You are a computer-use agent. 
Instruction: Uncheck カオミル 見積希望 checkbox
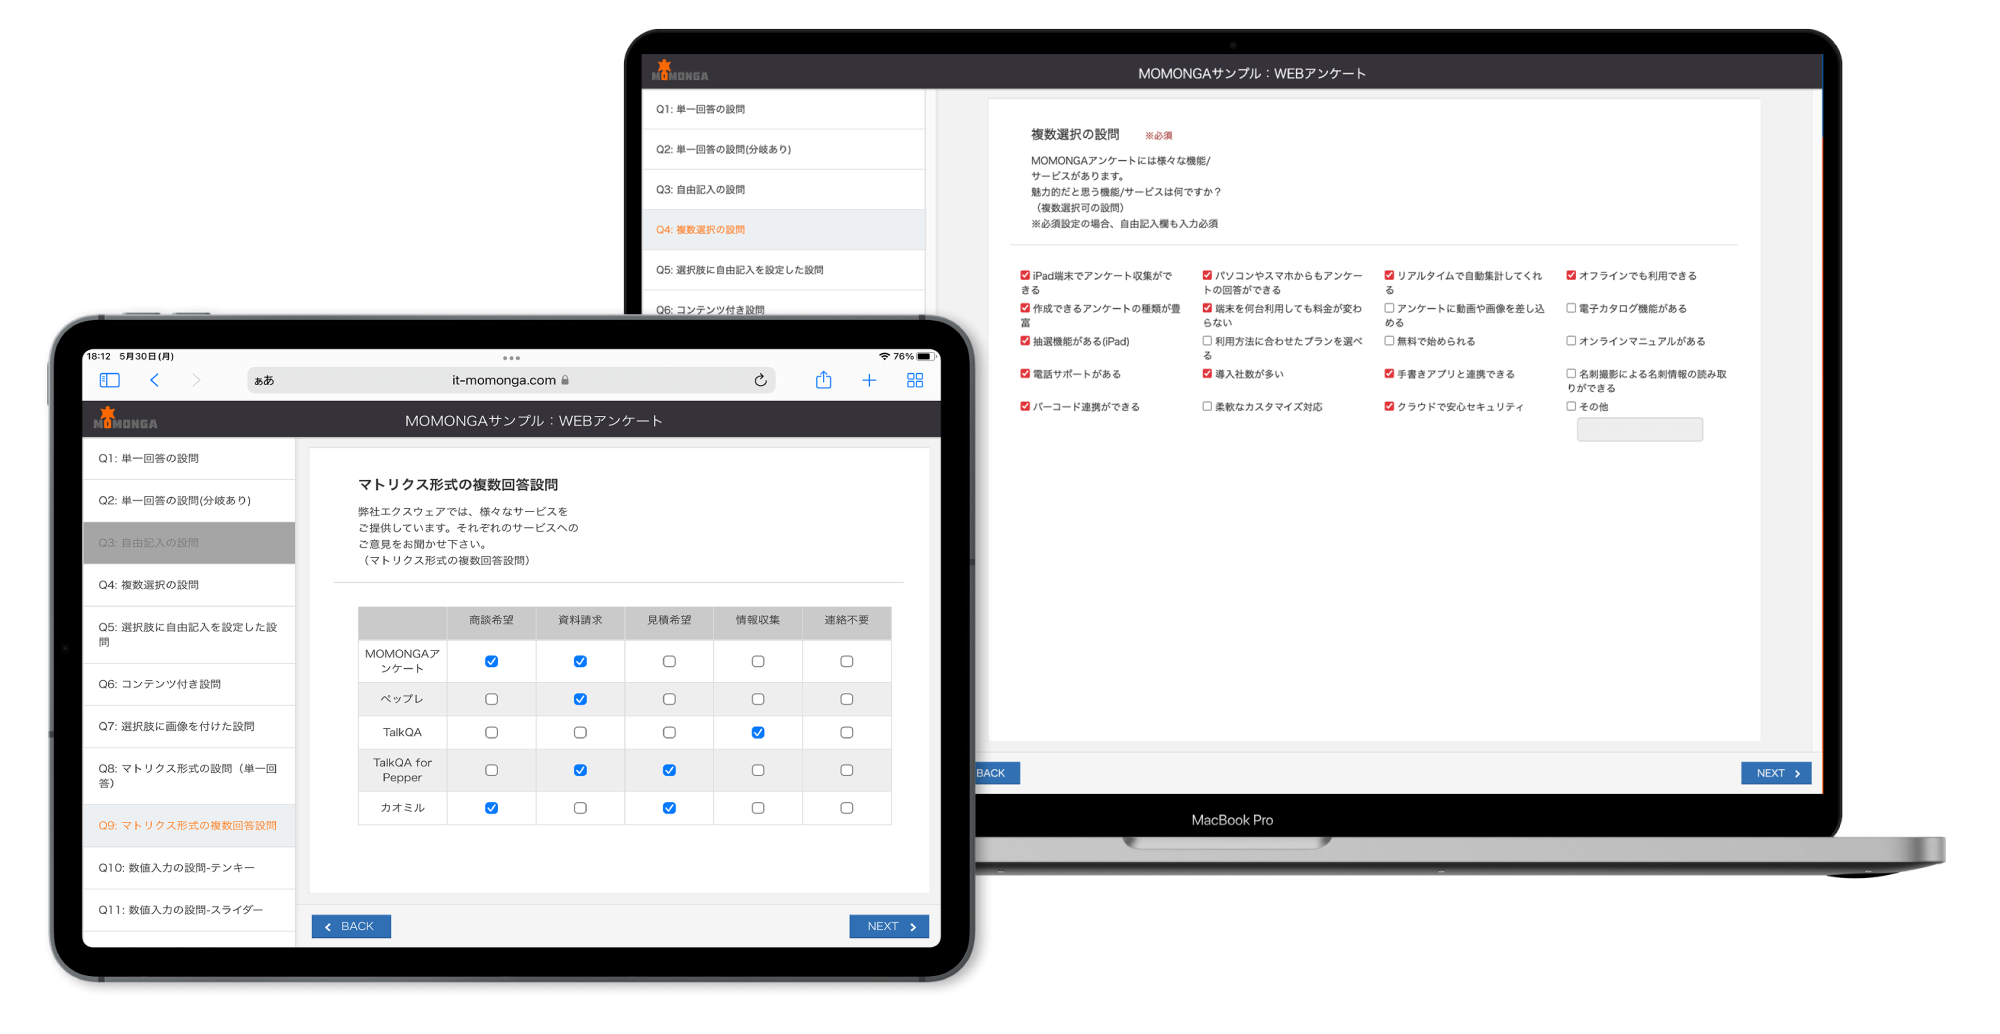point(669,808)
